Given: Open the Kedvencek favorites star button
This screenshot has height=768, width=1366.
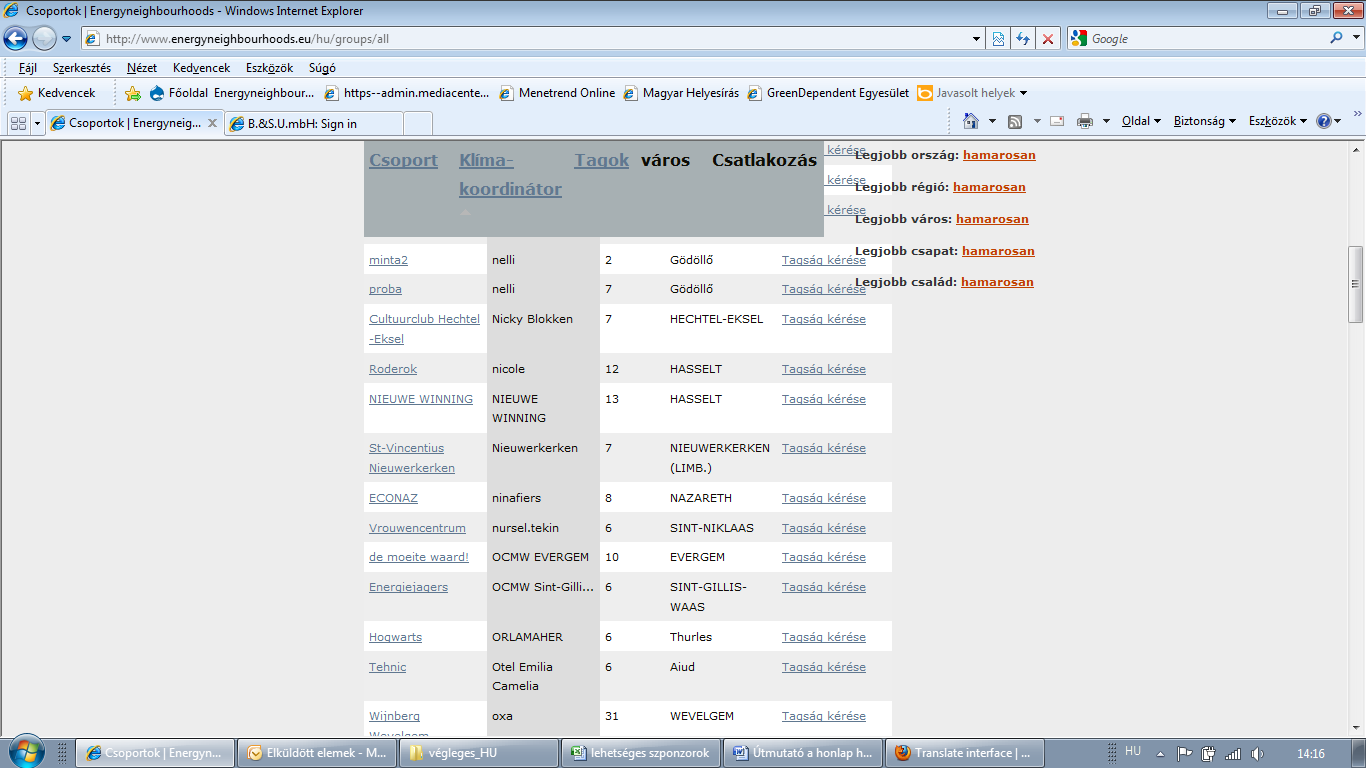Looking at the screenshot, I should 57,93.
